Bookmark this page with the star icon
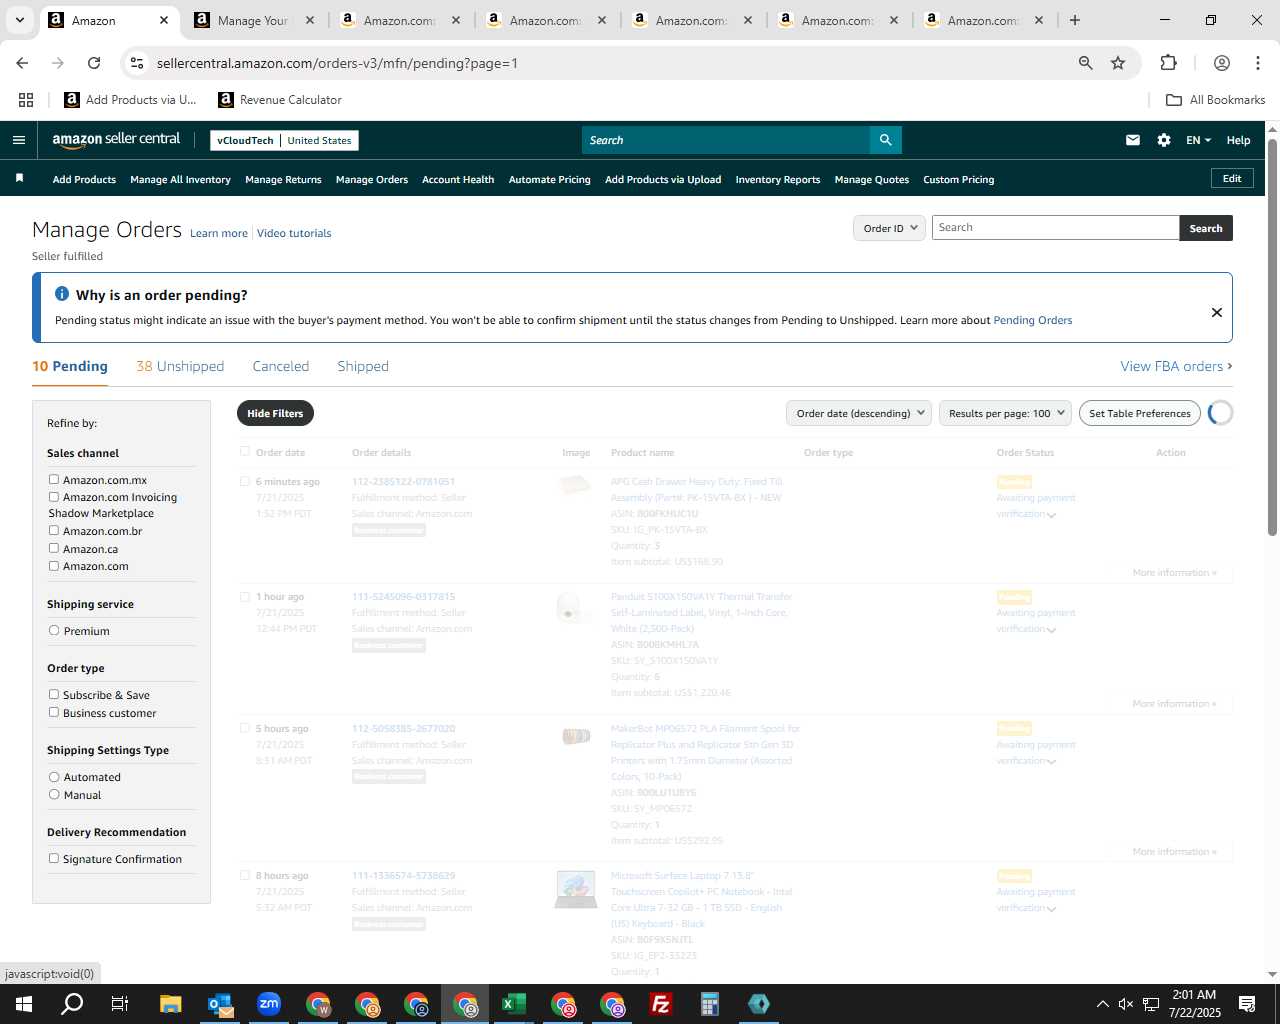This screenshot has width=1280, height=1024. (1118, 63)
